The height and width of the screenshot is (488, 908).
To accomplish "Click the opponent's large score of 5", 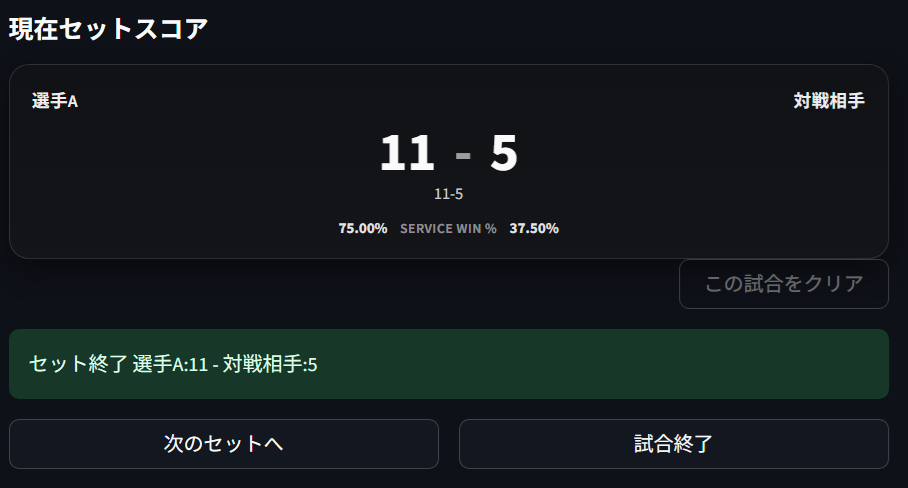I will (x=504, y=154).
